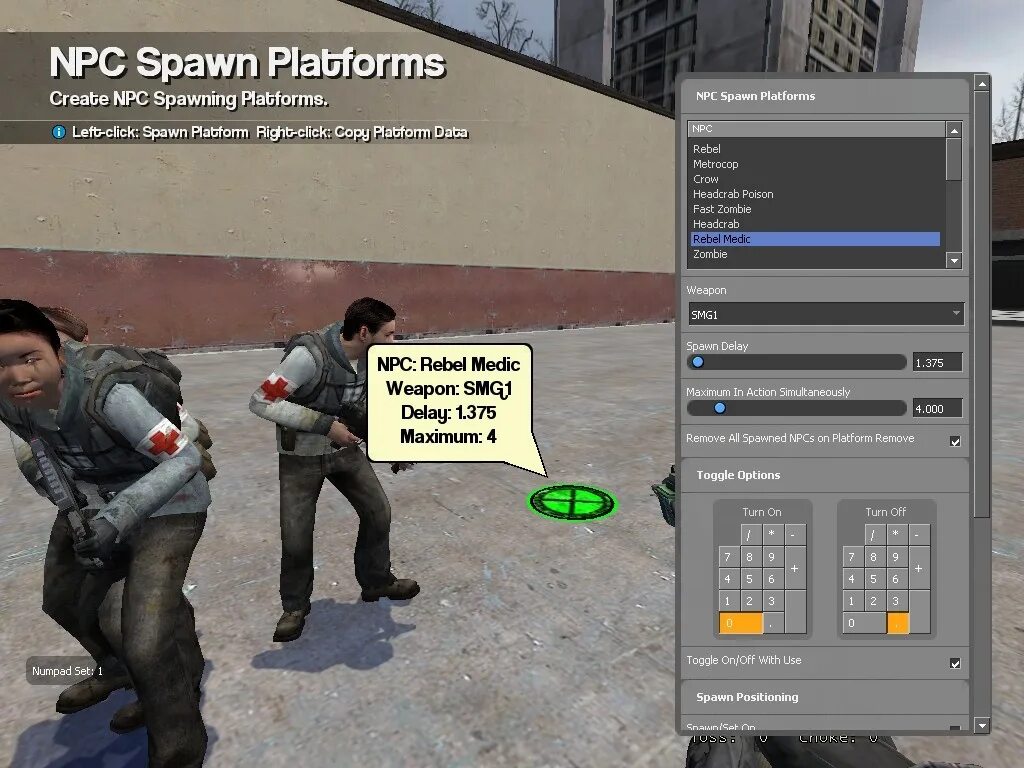Click the period key on Turn Off numpad

pos(898,623)
